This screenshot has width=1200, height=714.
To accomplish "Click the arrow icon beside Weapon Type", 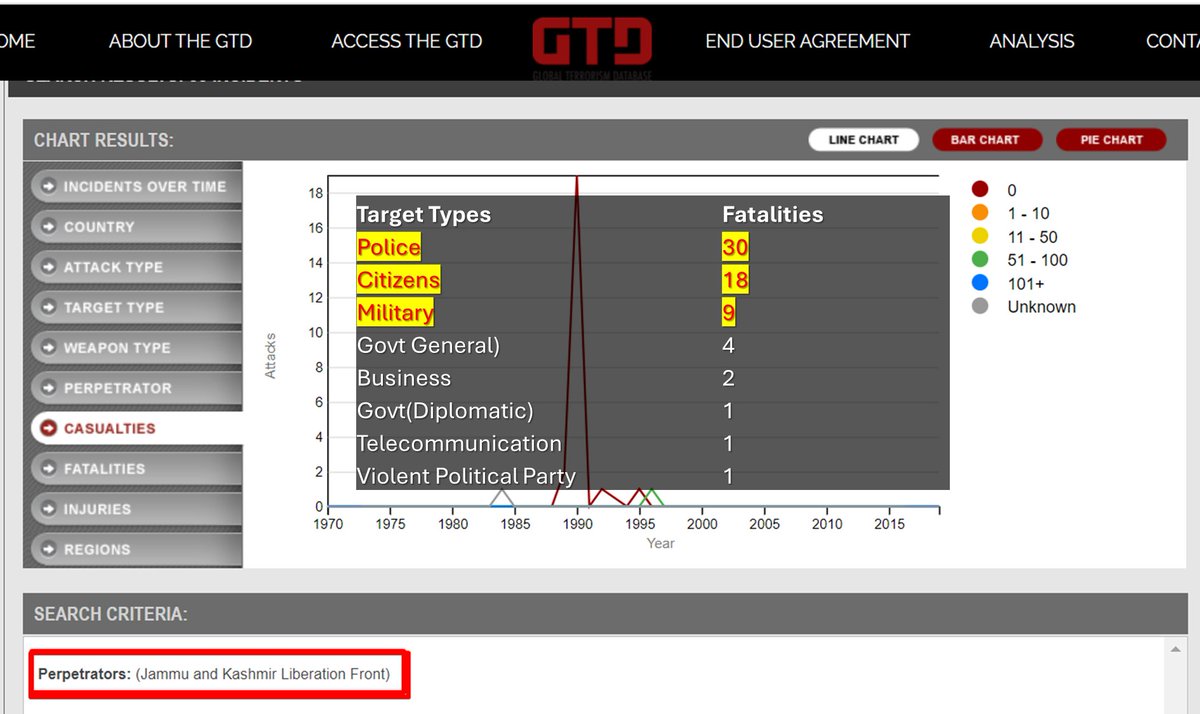I will click(47, 347).
